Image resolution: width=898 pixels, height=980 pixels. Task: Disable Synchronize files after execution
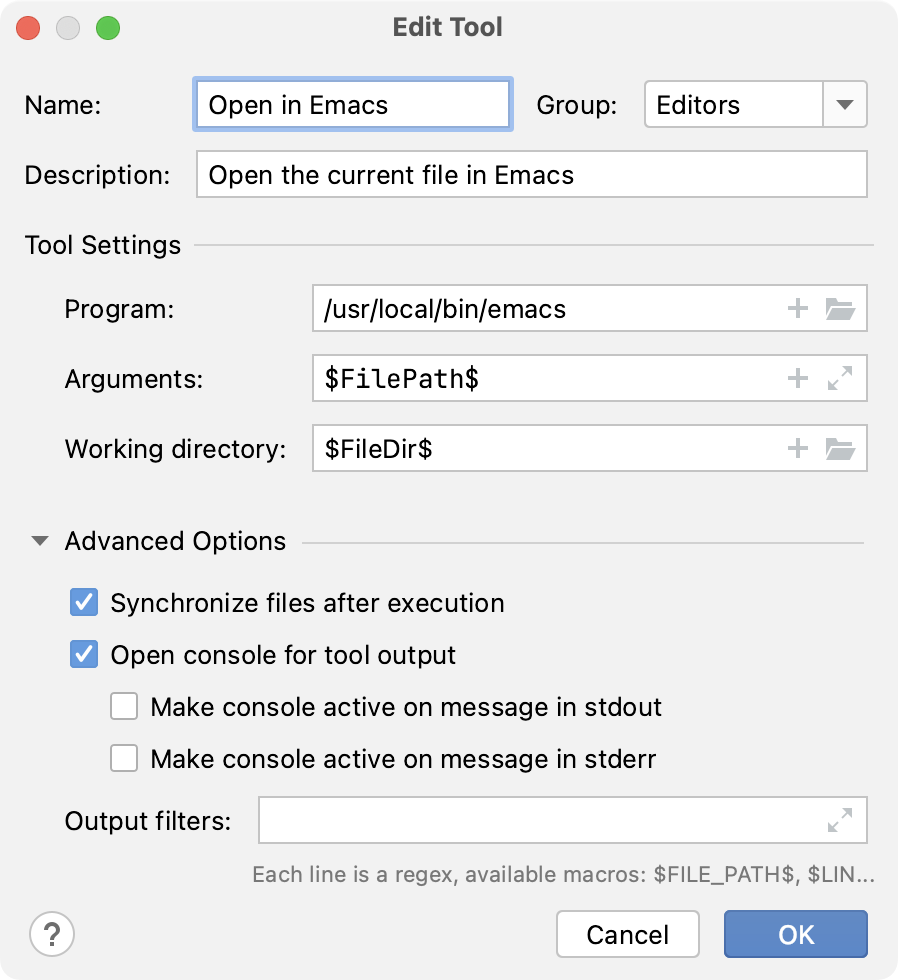click(84, 603)
